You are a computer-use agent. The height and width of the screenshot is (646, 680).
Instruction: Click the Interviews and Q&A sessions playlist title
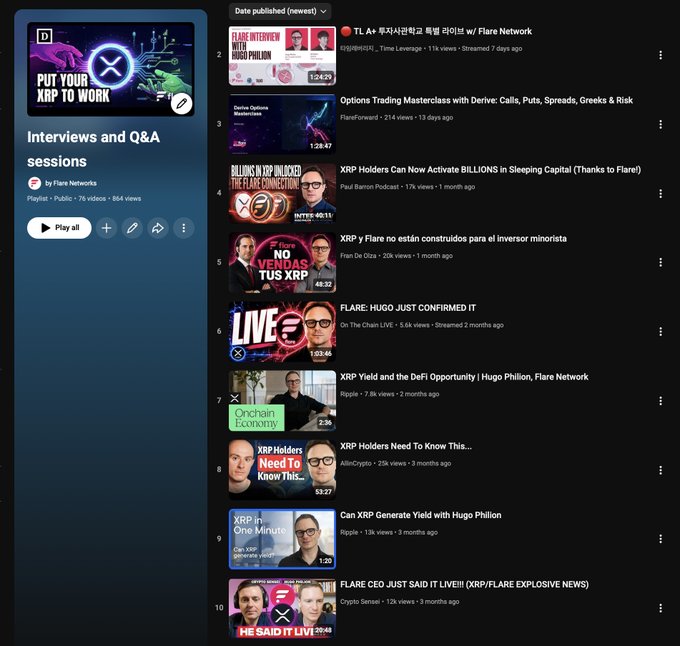[x=93, y=149]
